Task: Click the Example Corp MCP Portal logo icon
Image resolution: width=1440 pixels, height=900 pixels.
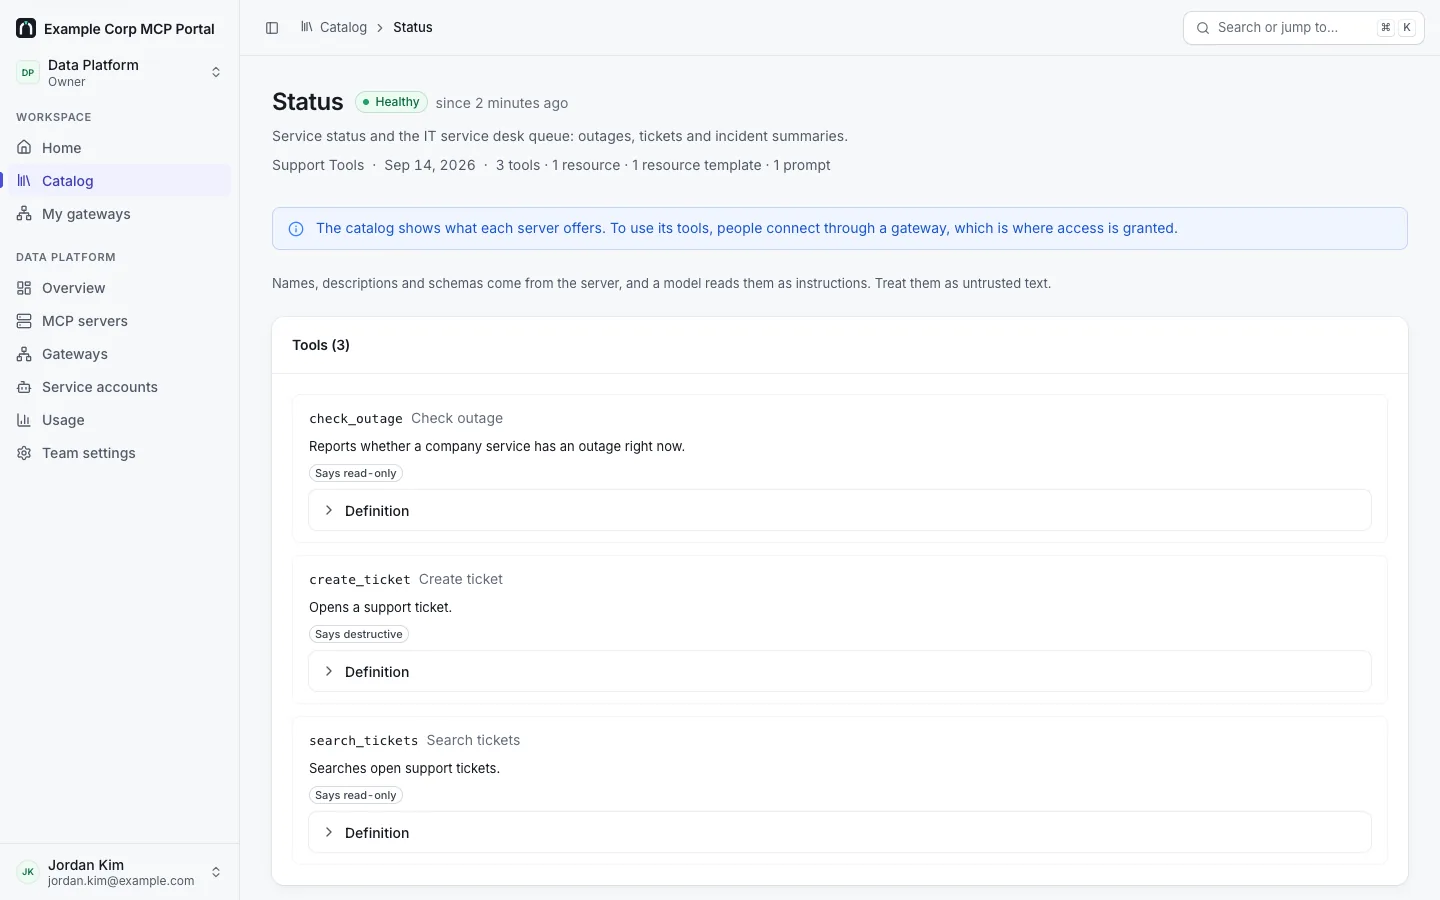Action: [26, 28]
